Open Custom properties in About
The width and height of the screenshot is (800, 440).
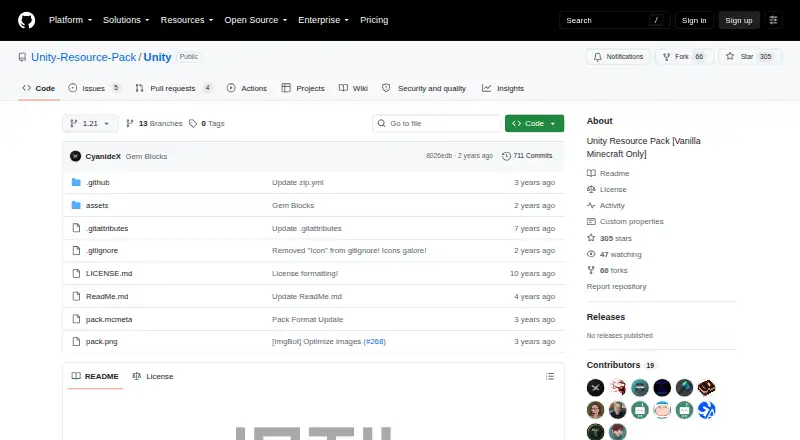click(625, 222)
